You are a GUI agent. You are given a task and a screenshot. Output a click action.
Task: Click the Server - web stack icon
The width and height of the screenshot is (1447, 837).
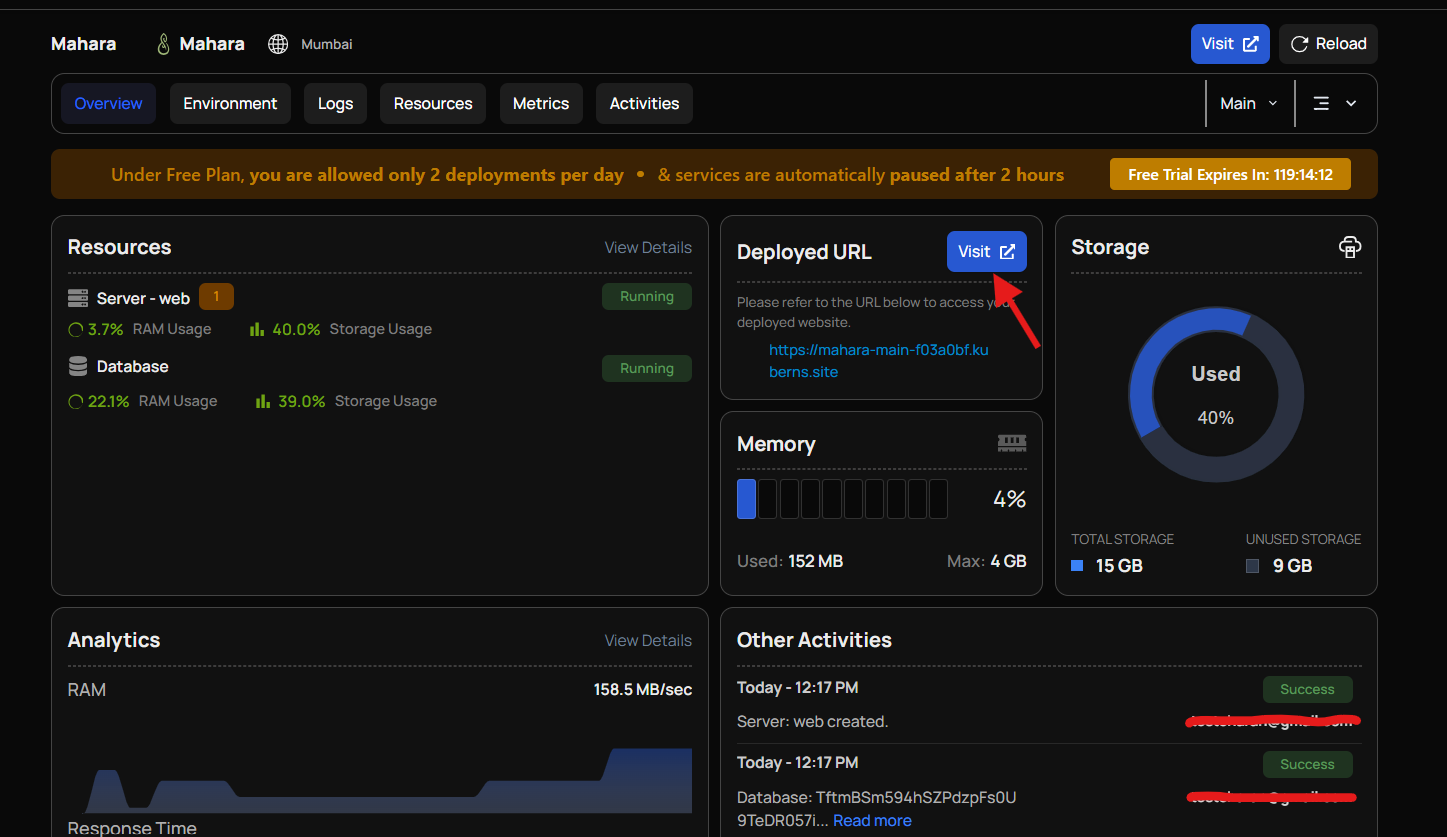(78, 298)
